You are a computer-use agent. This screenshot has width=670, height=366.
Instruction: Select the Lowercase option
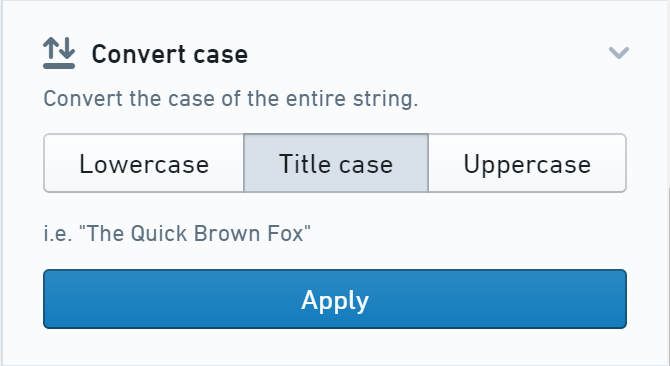coord(144,163)
